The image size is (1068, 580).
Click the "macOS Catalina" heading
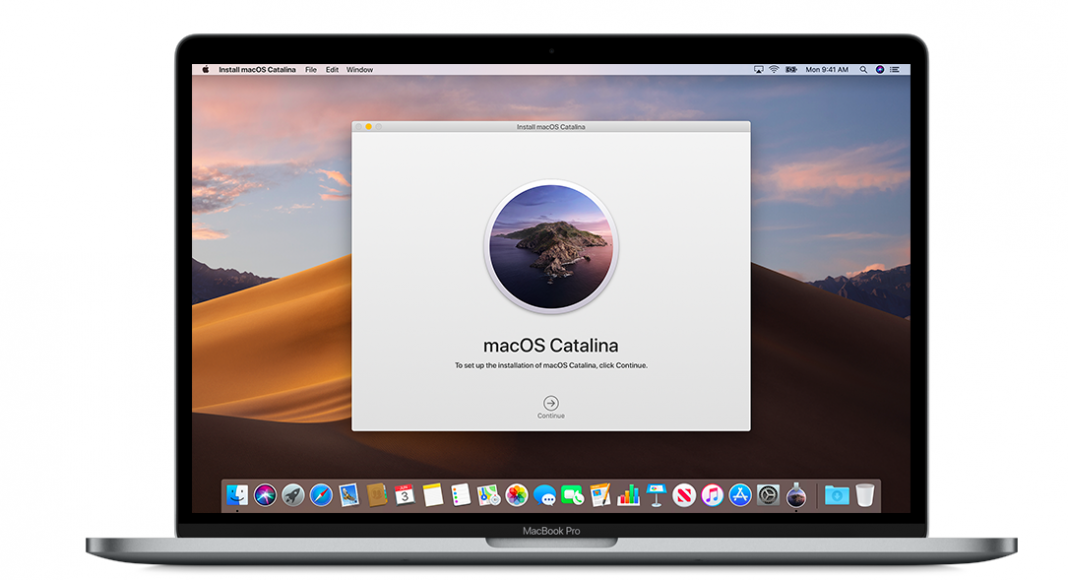[x=551, y=345]
